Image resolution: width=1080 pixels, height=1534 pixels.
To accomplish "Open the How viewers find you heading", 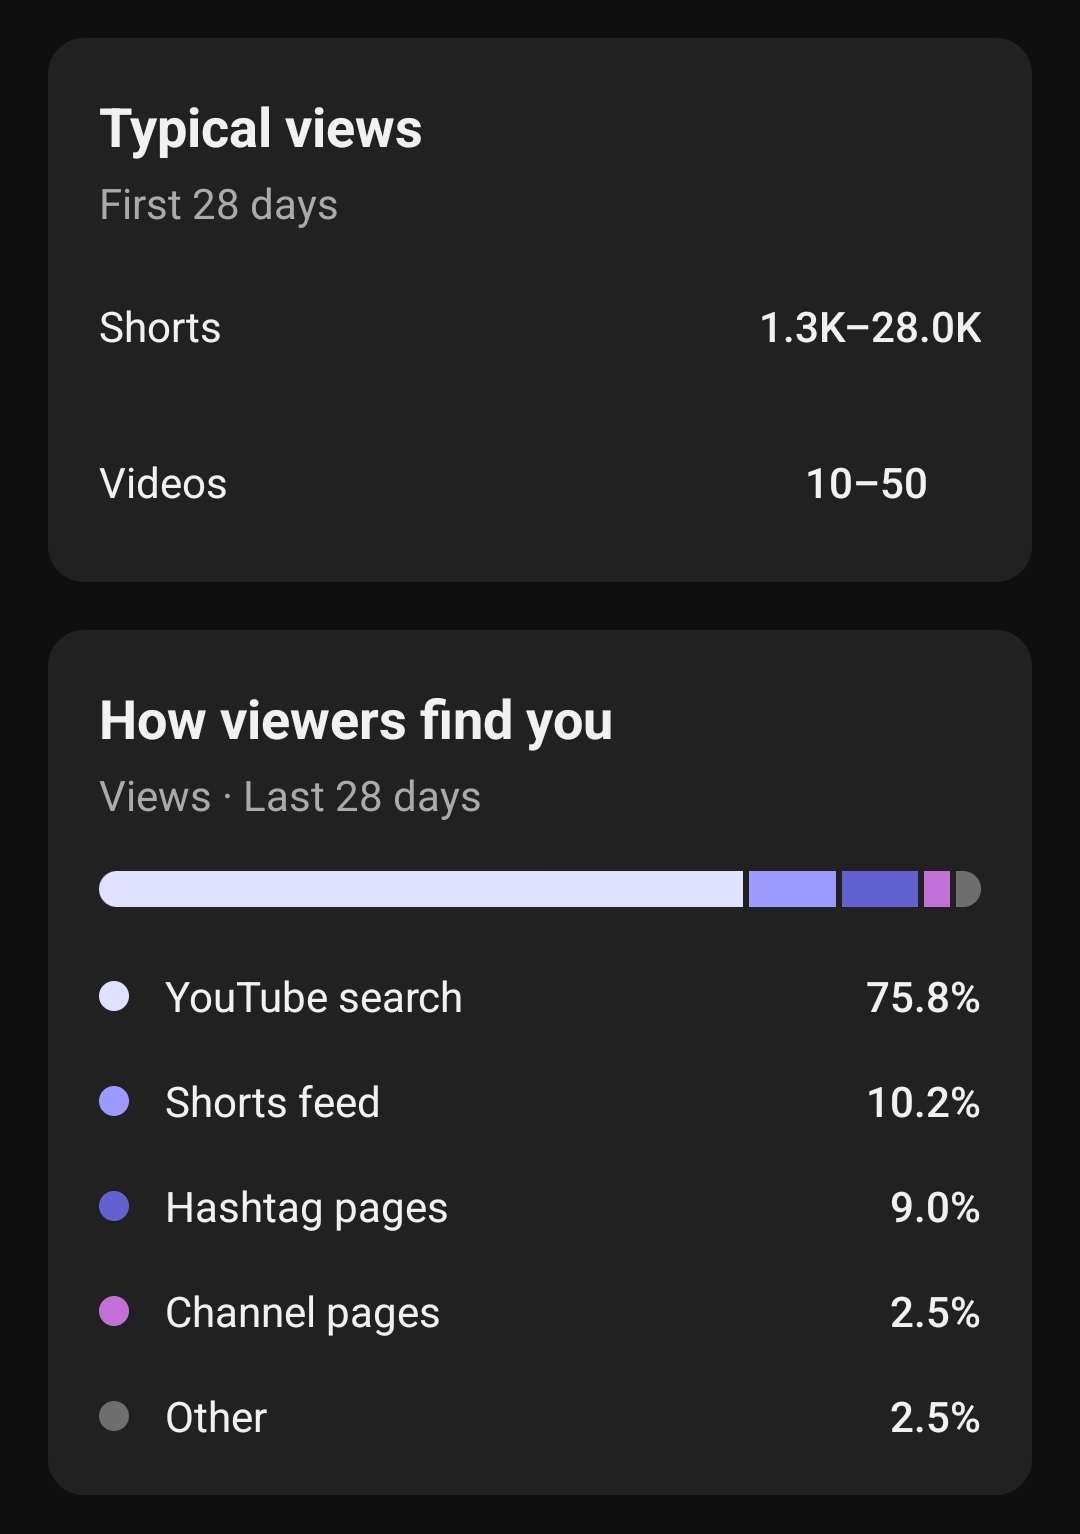I will [356, 721].
